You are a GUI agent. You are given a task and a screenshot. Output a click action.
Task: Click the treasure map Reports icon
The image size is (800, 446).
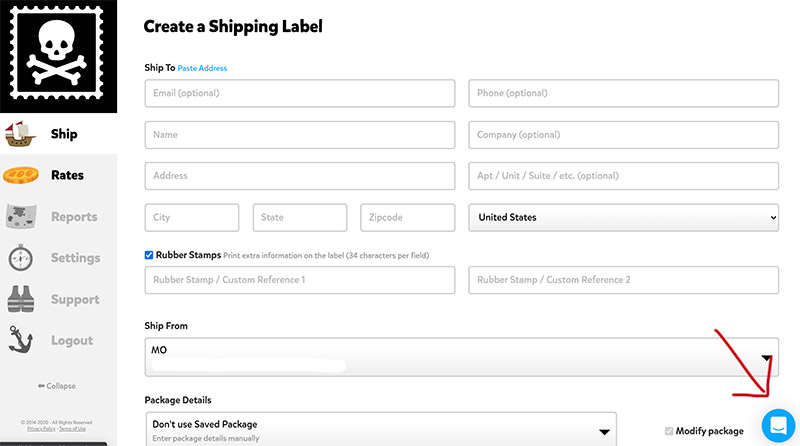coord(22,217)
